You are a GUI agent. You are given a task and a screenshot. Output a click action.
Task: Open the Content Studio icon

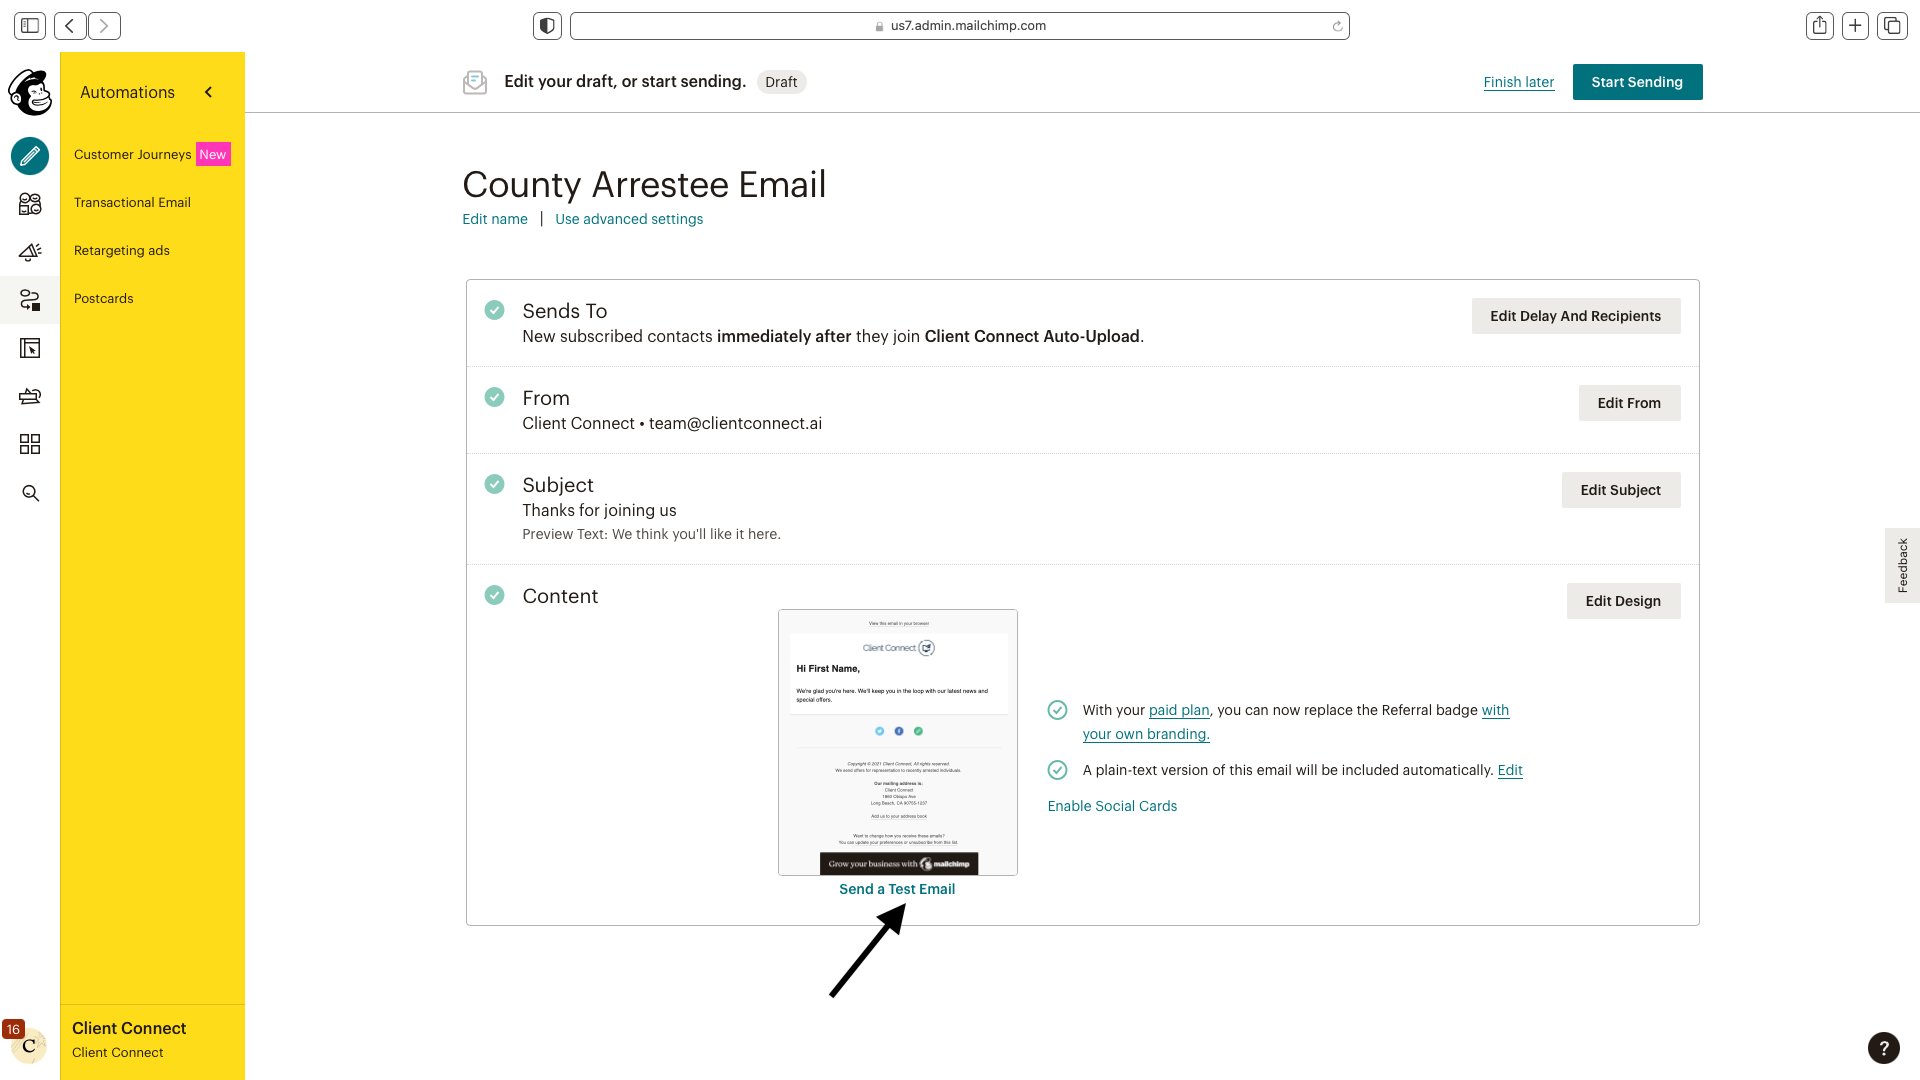[30, 396]
